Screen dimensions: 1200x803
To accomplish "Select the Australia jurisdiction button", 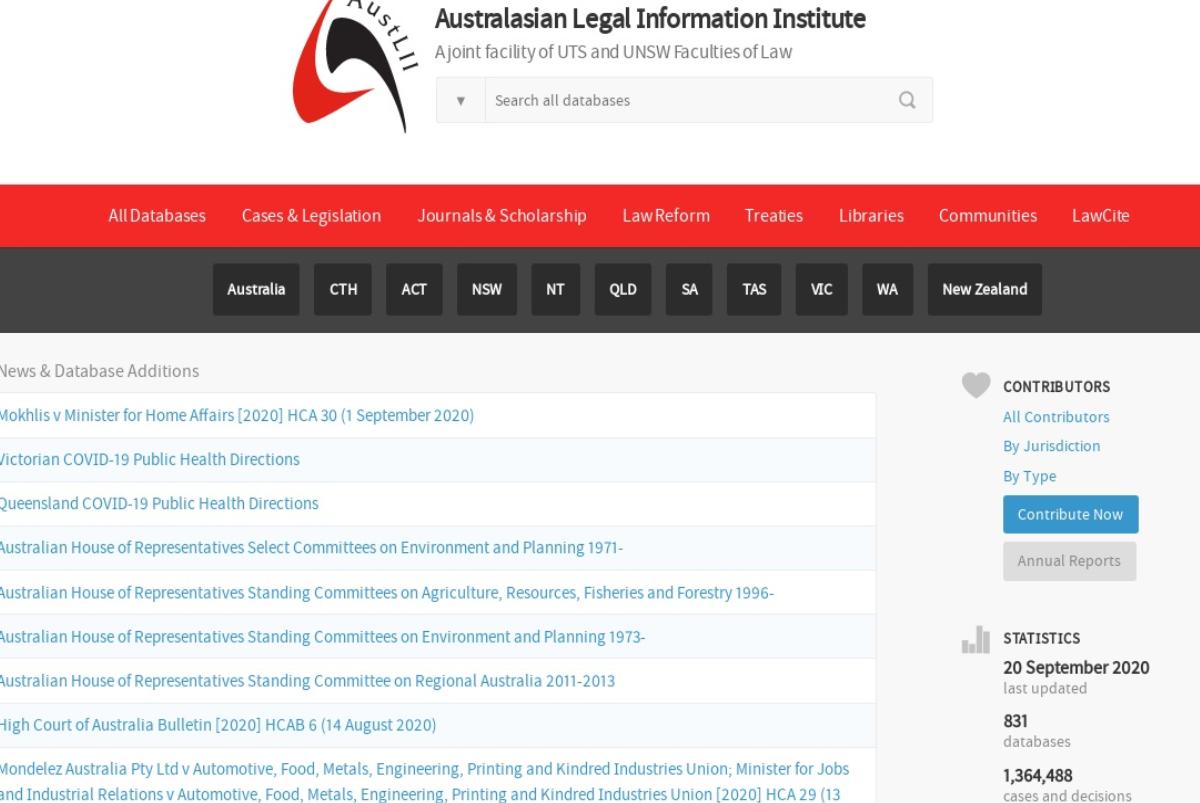I will click(256, 289).
